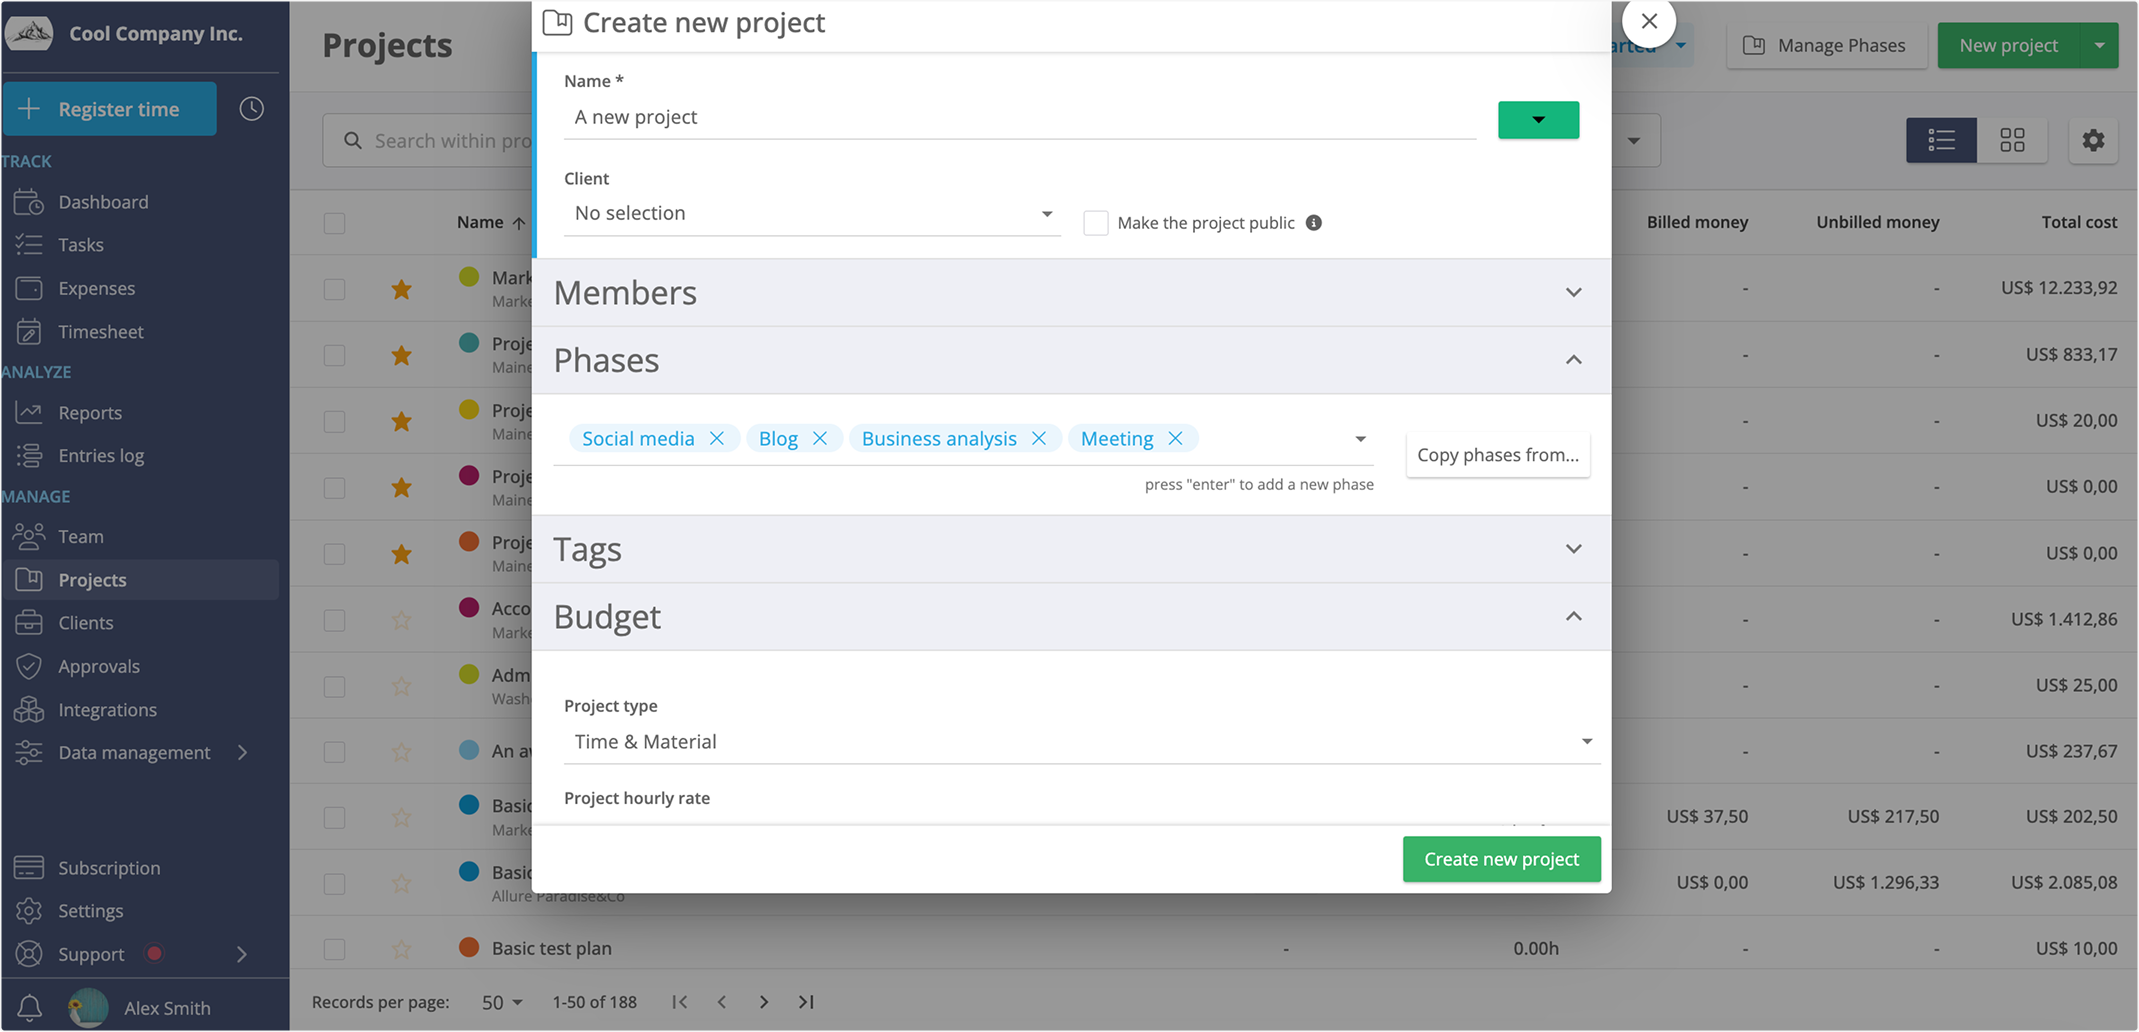2139x1032 pixels.
Task: Enable the Make the project public checkbox
Action: (1096, 222)
